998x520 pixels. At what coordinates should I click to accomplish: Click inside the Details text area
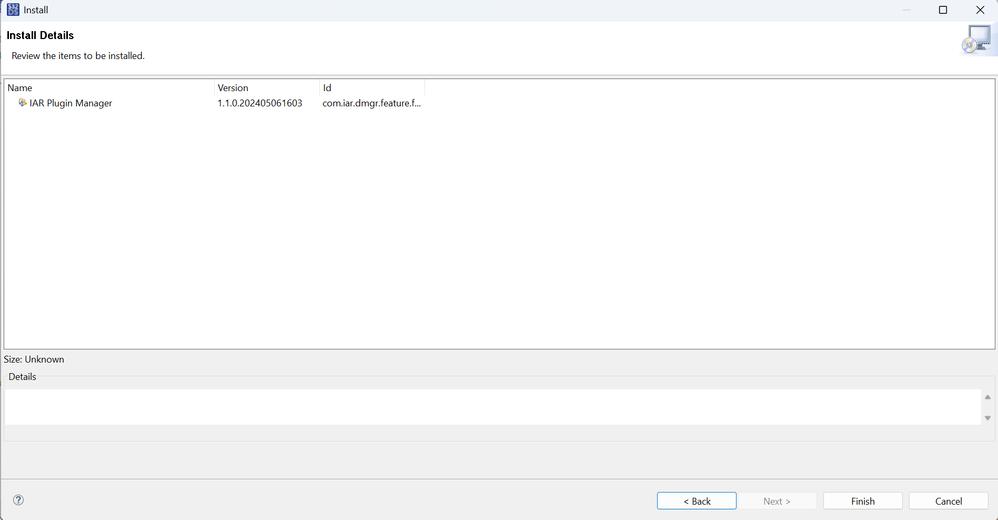coord(493,407)
